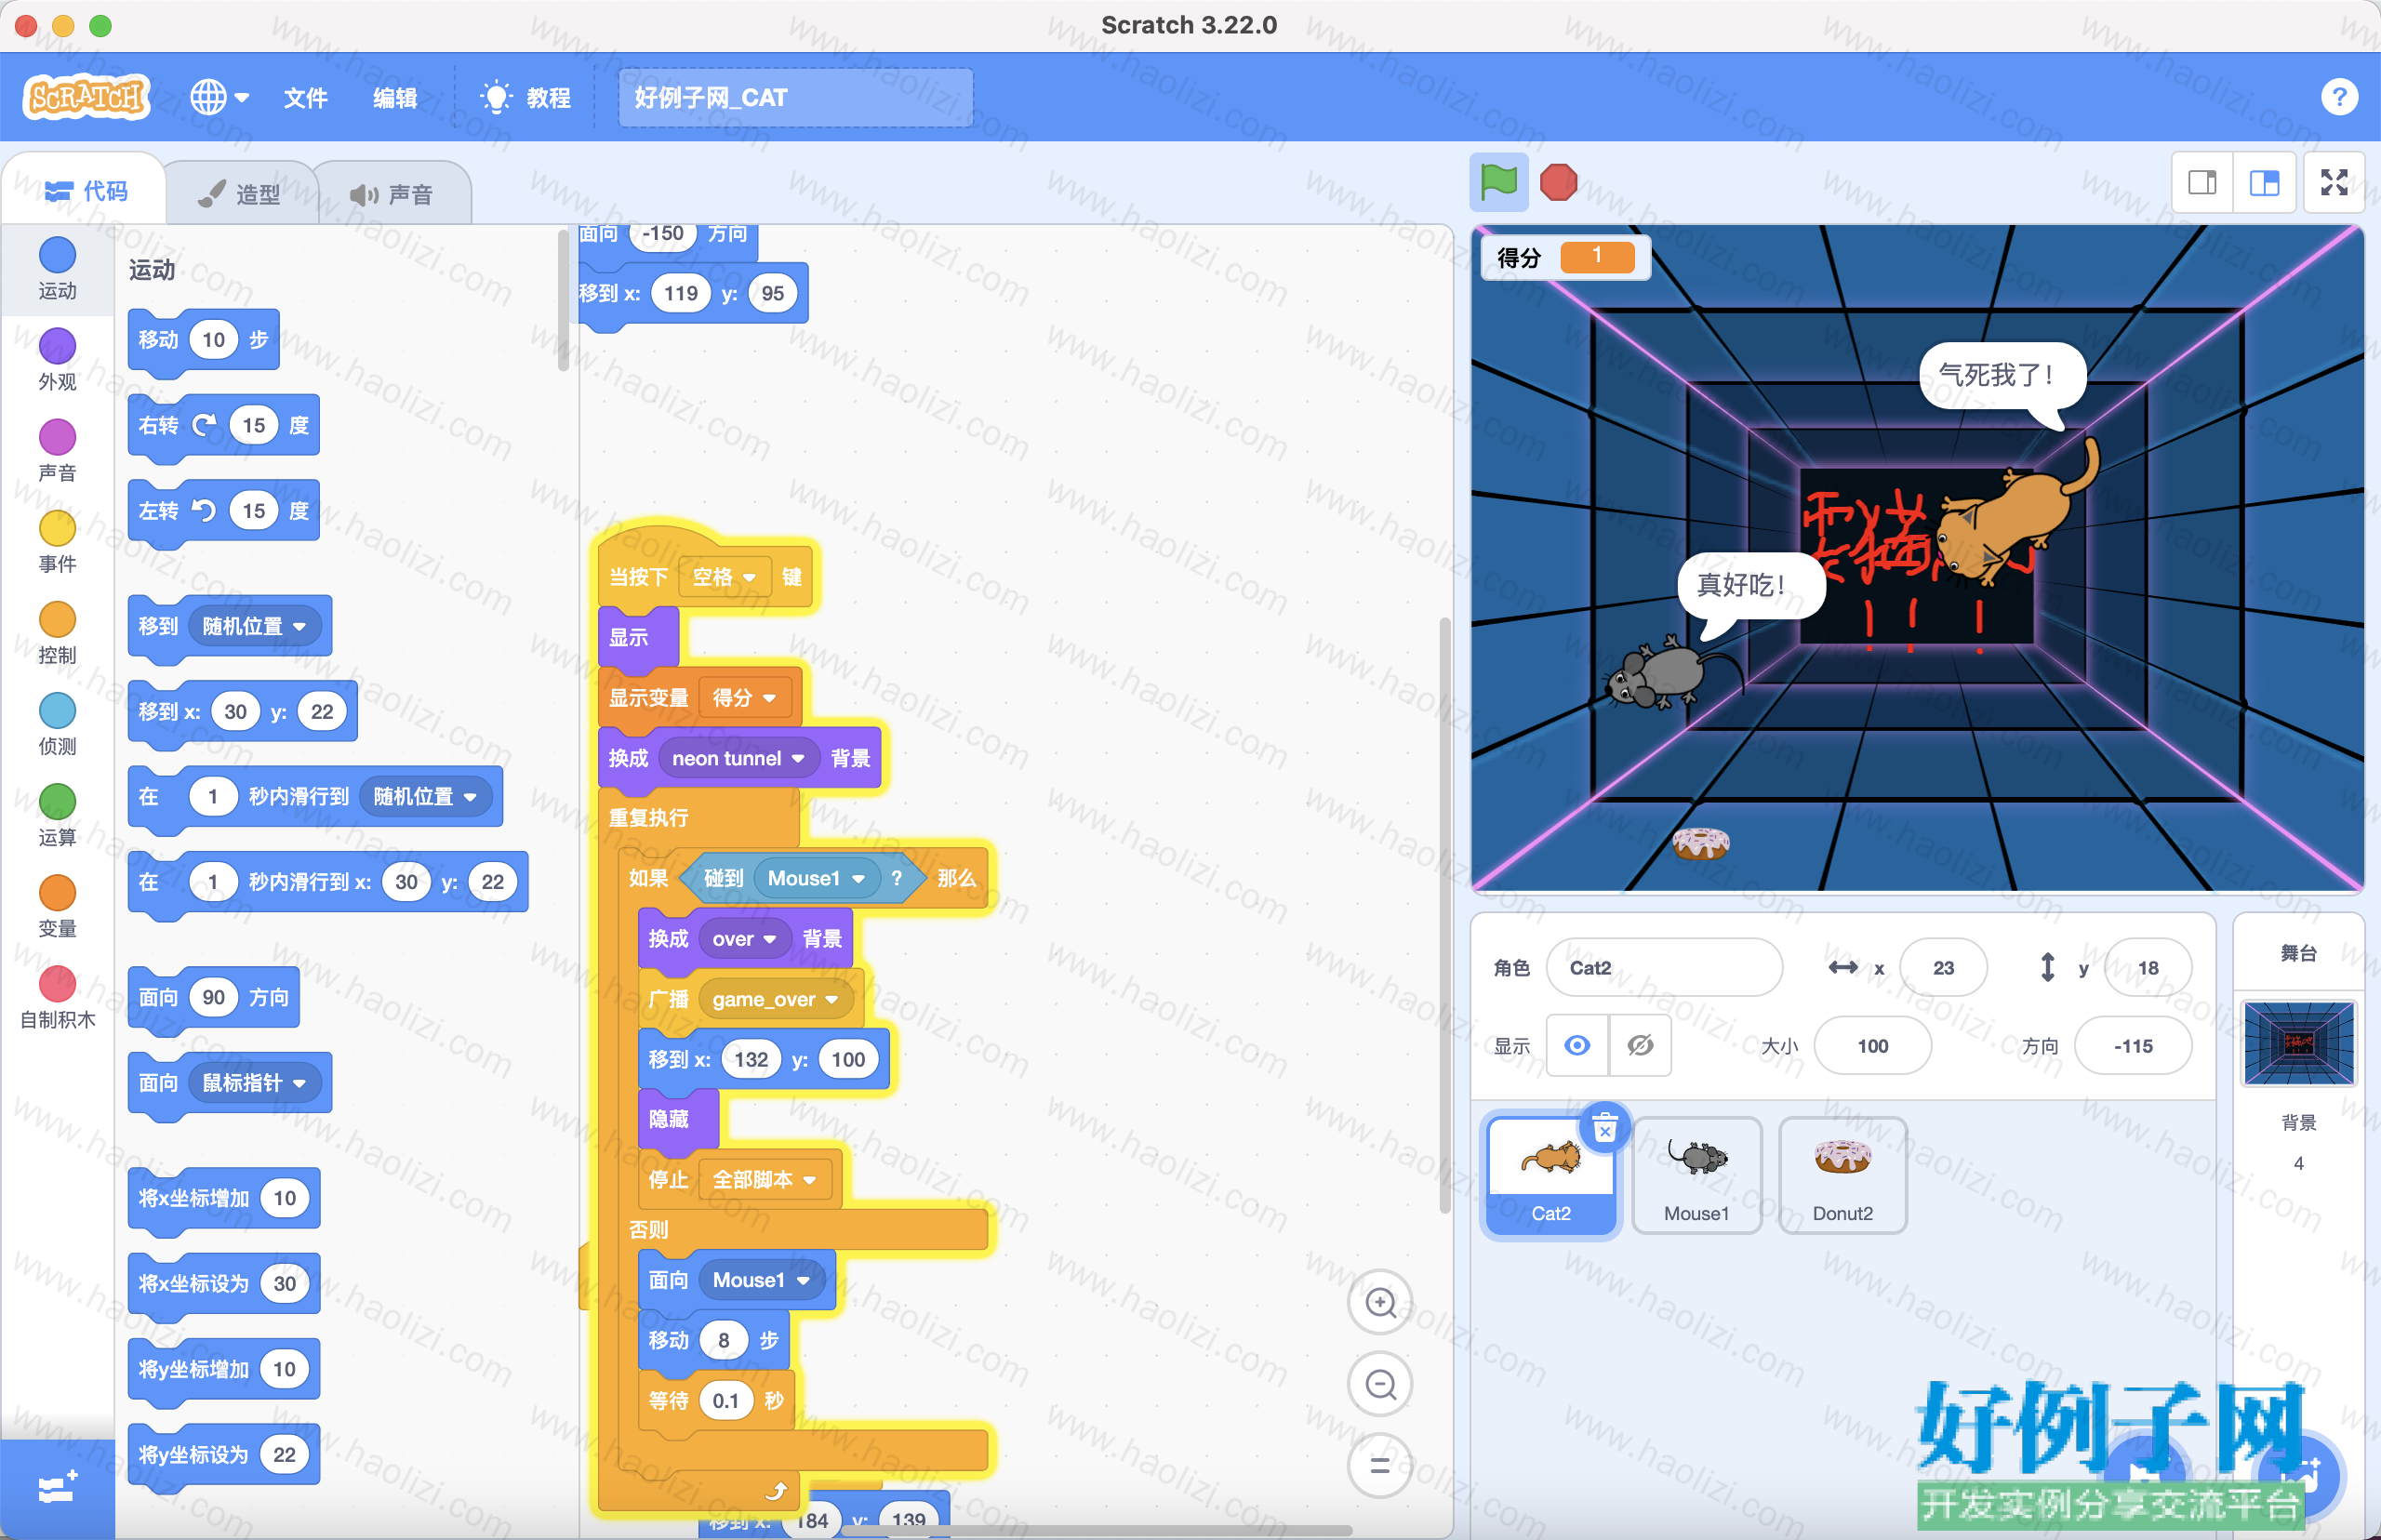
Task: Select the Mouse1 sprite thumbnail
Action: (1696, 1175)
